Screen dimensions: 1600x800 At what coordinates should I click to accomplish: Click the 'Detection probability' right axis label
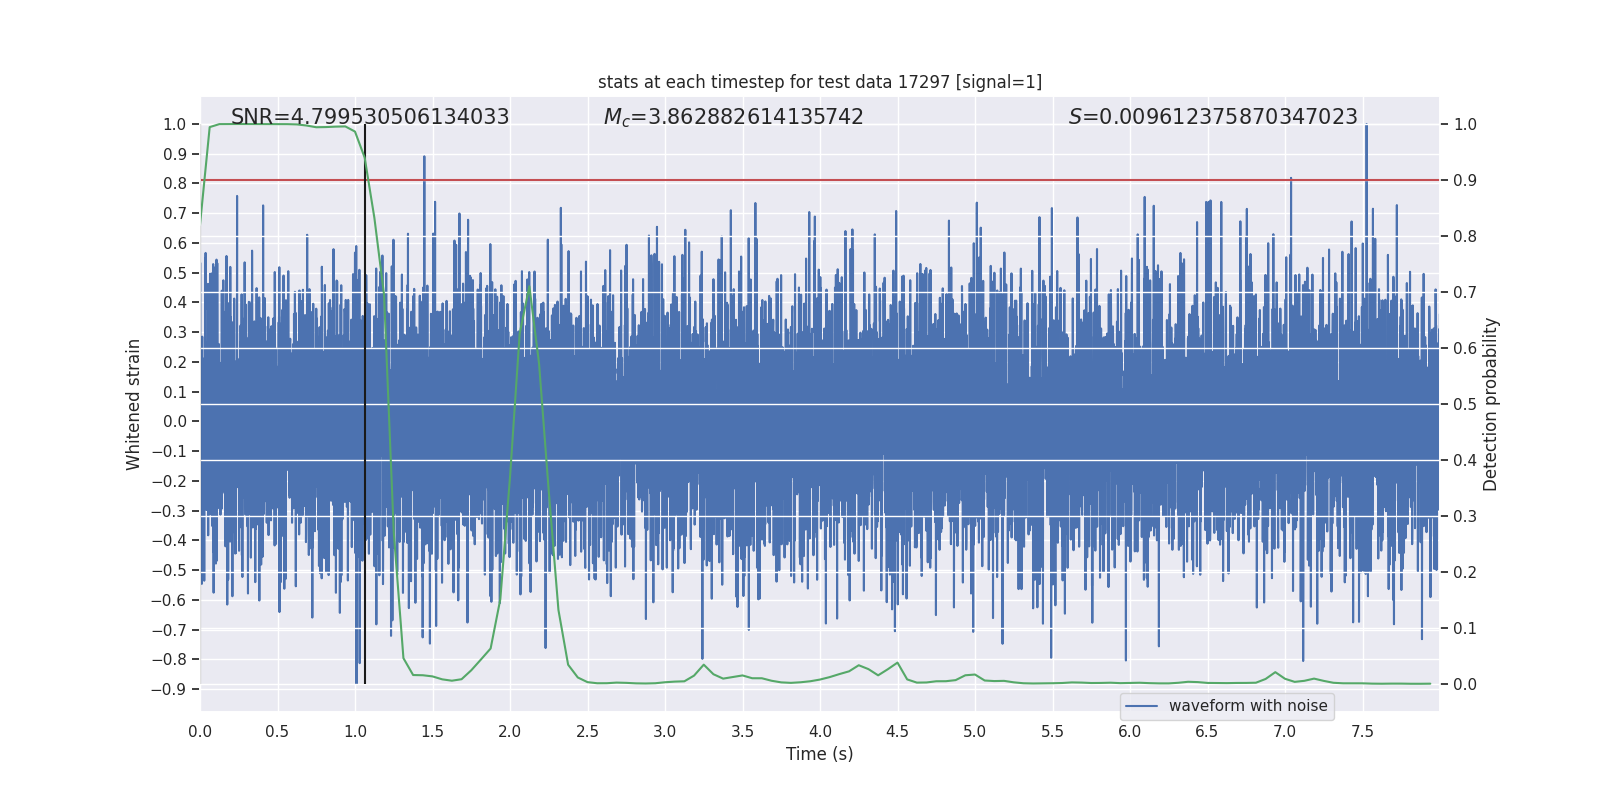pos(1491,404)
